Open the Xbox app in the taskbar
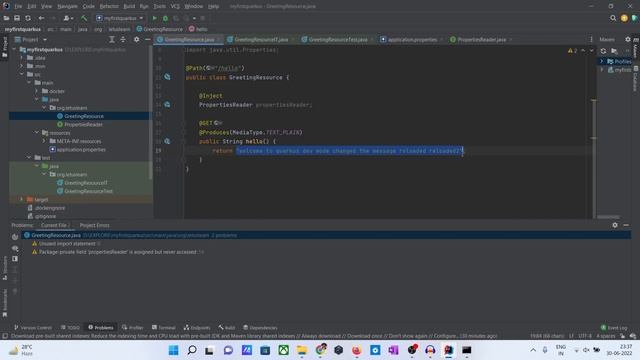 (x=283, y=350)
